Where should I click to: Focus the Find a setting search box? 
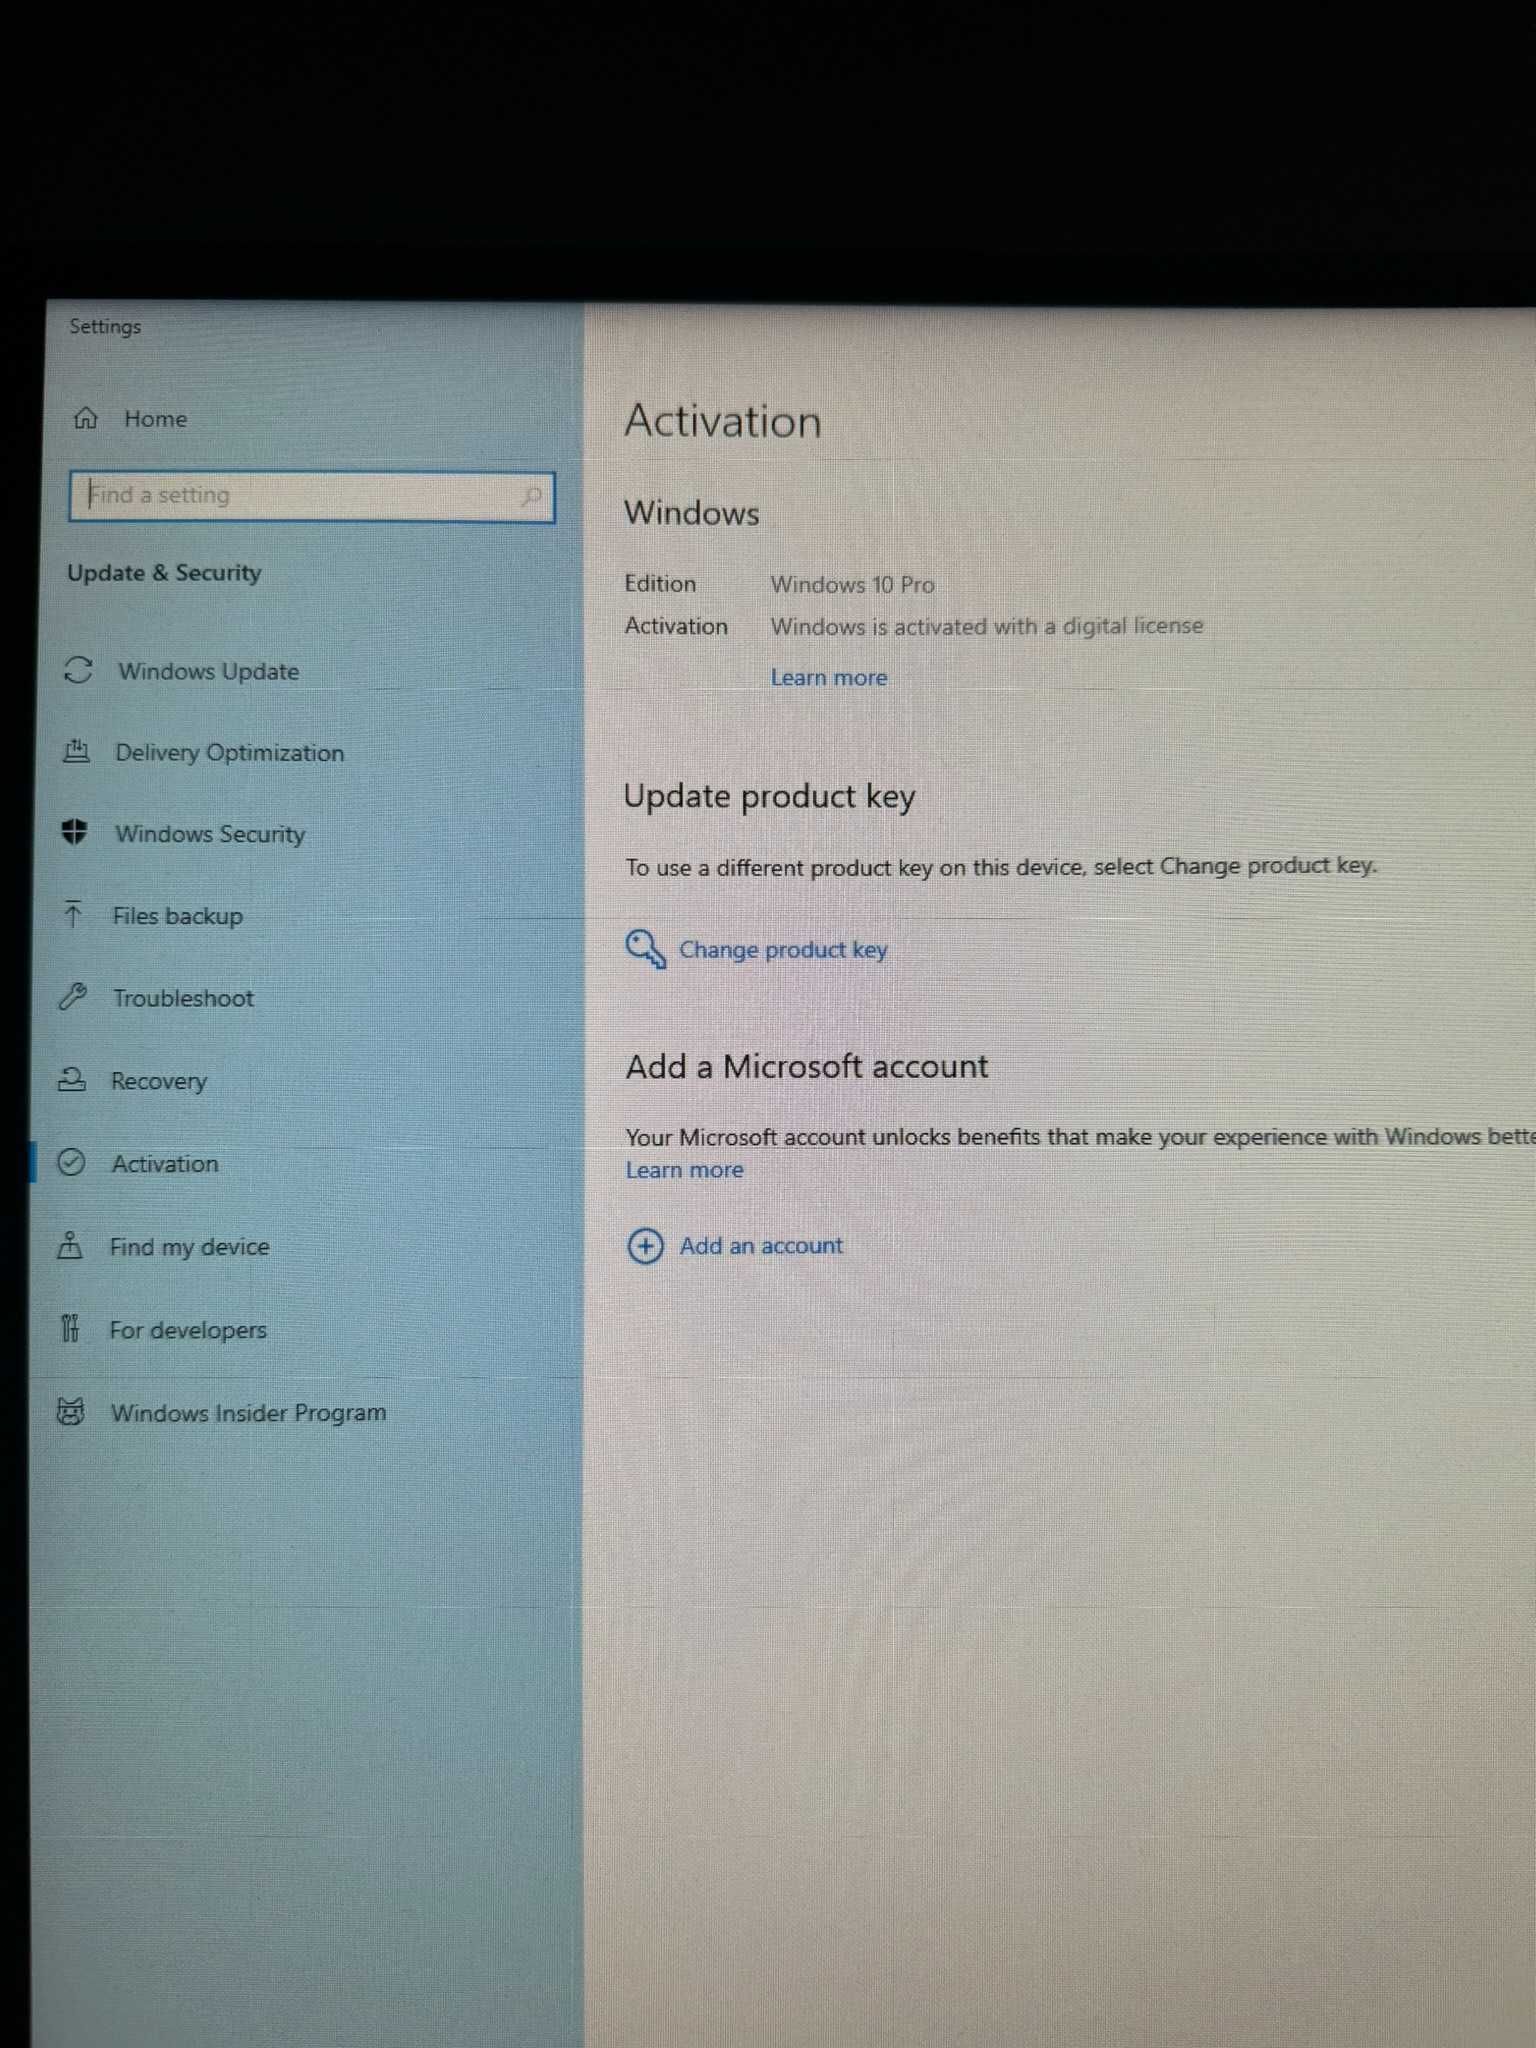point(312,496)
